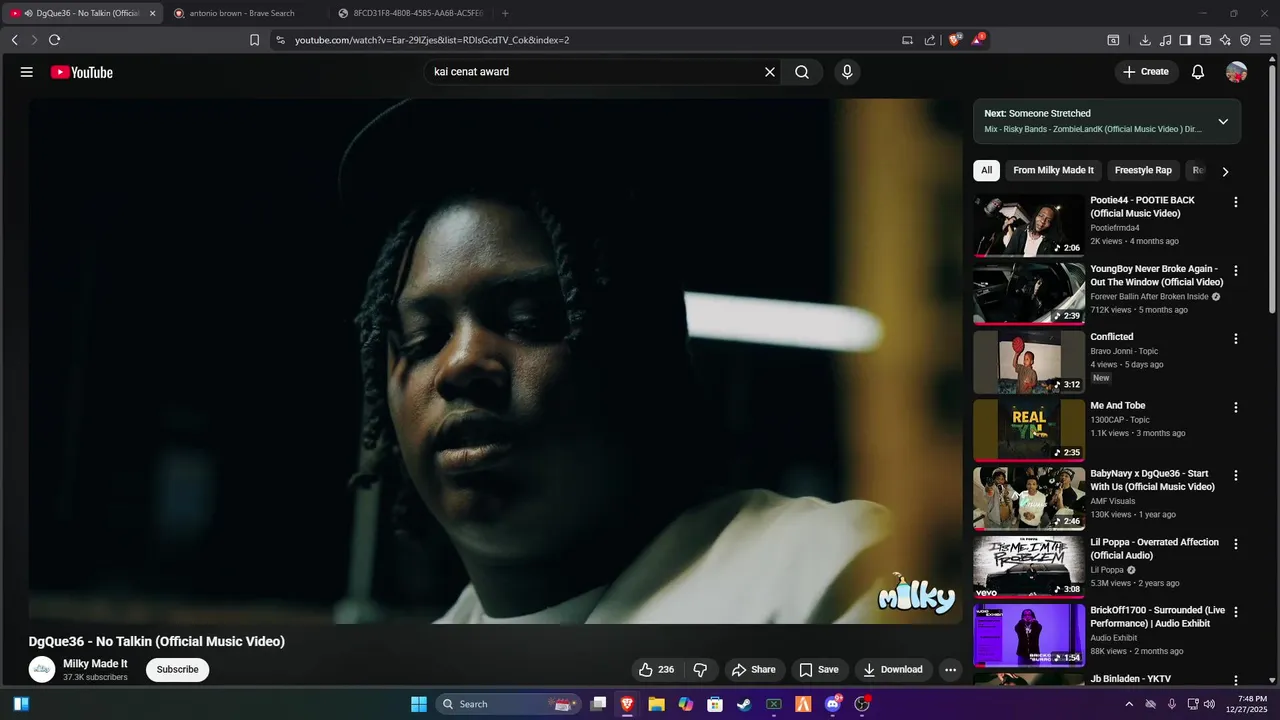The width and height of the screenshot is (1280, 720).
Task: Bookmark this page icon in address bar
Action: click(254, 40)
